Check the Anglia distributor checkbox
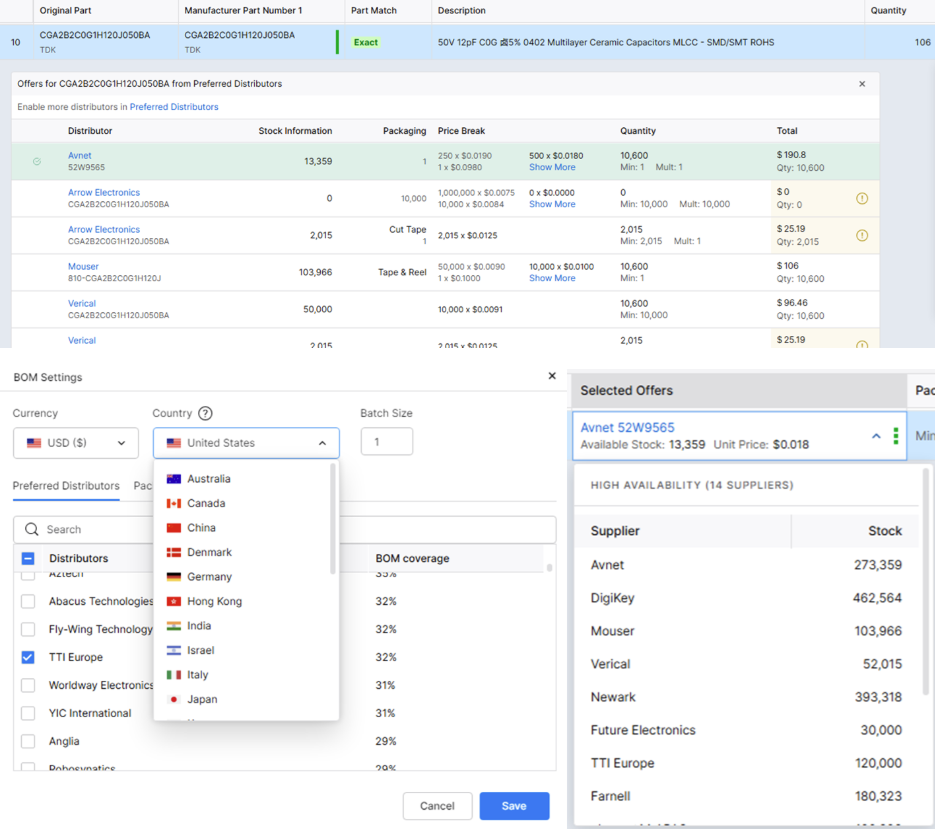935x829 pixels. click(x=28, y=741)
